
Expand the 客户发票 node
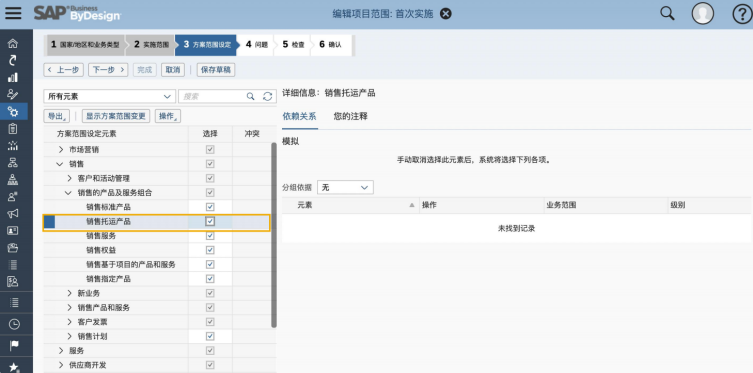[x=69, y=322]
